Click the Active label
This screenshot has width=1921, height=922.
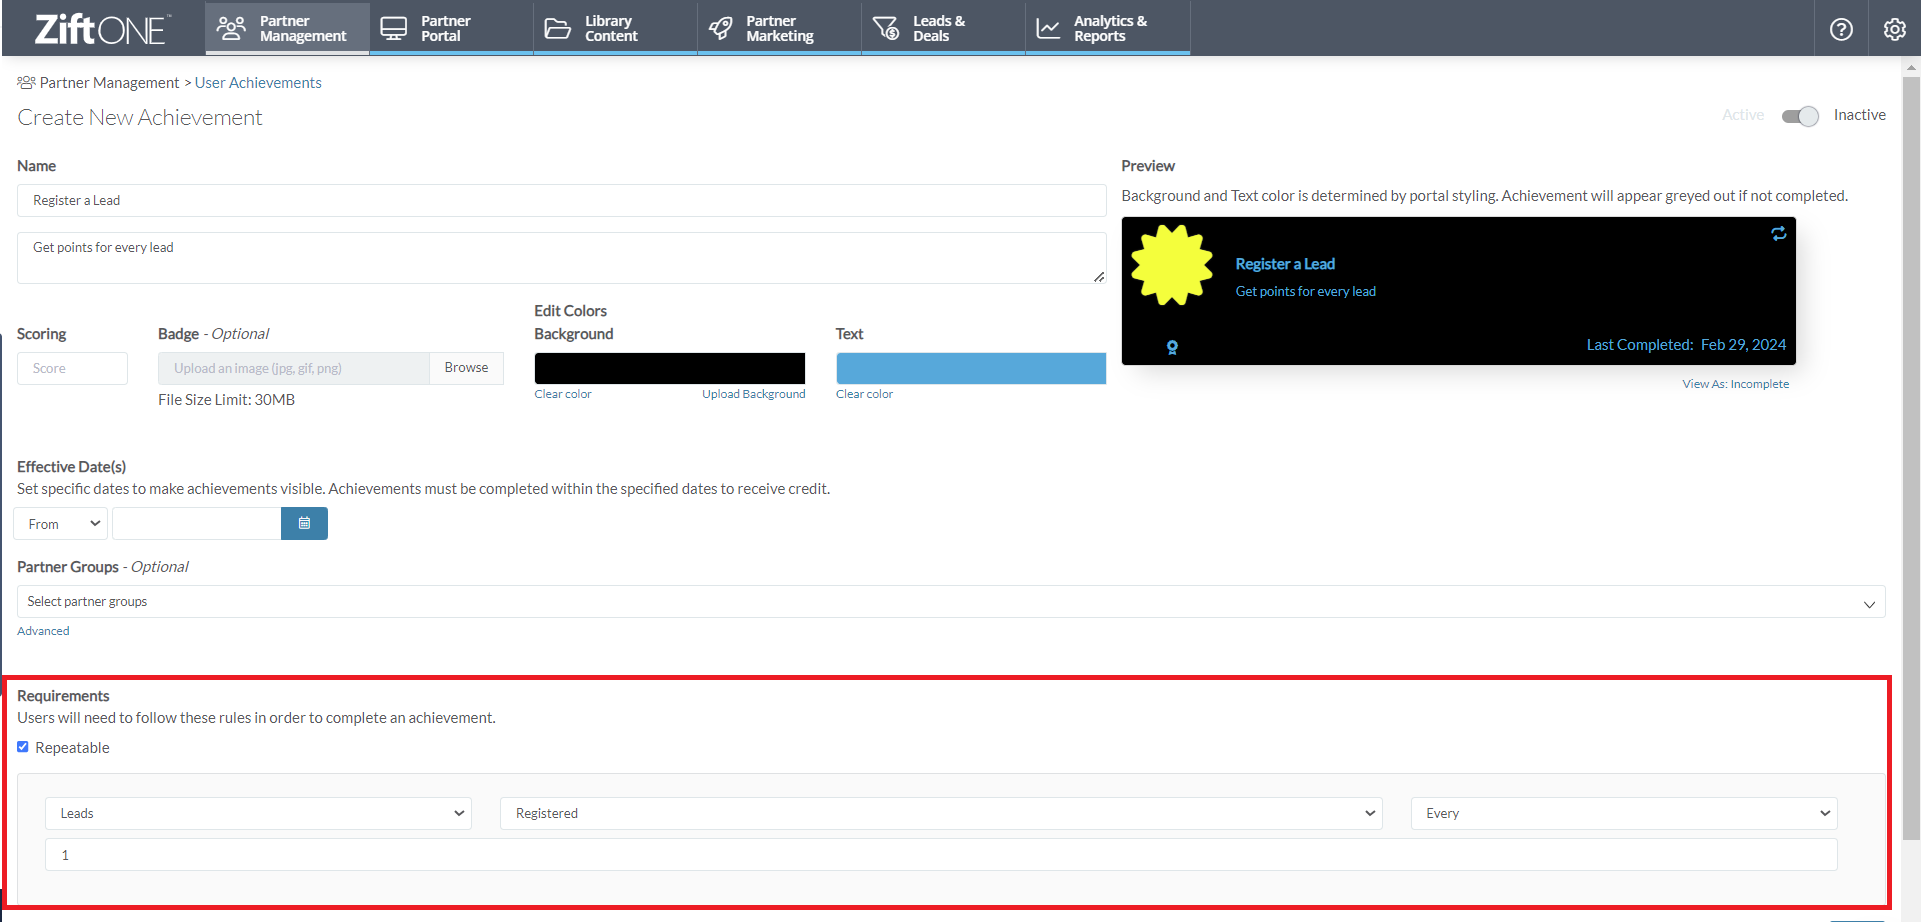point(1743,115)
